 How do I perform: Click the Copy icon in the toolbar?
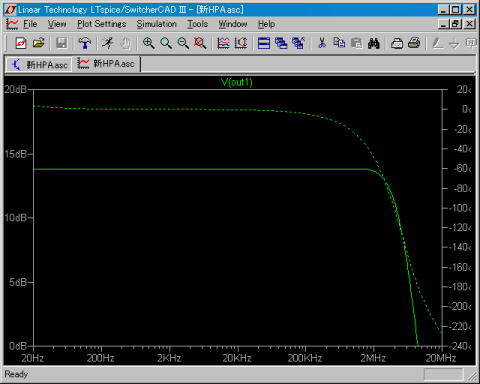339,43
